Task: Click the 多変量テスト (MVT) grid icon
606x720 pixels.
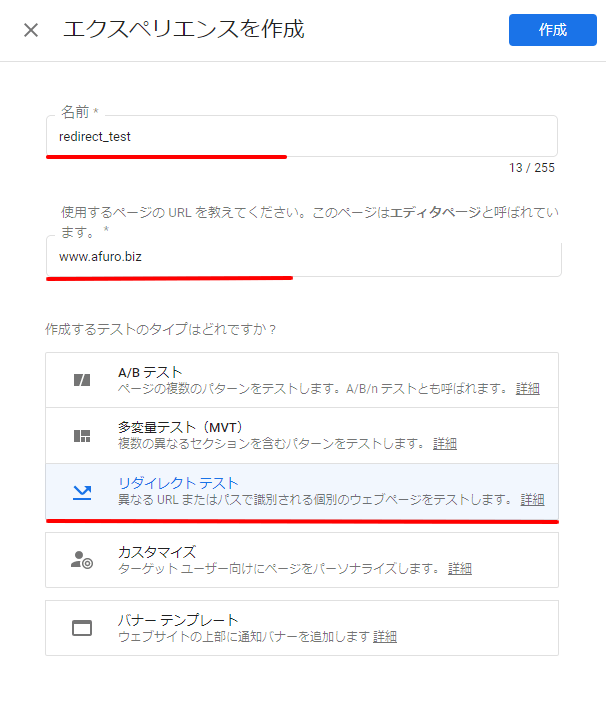Action: click(x=82, y=435)
